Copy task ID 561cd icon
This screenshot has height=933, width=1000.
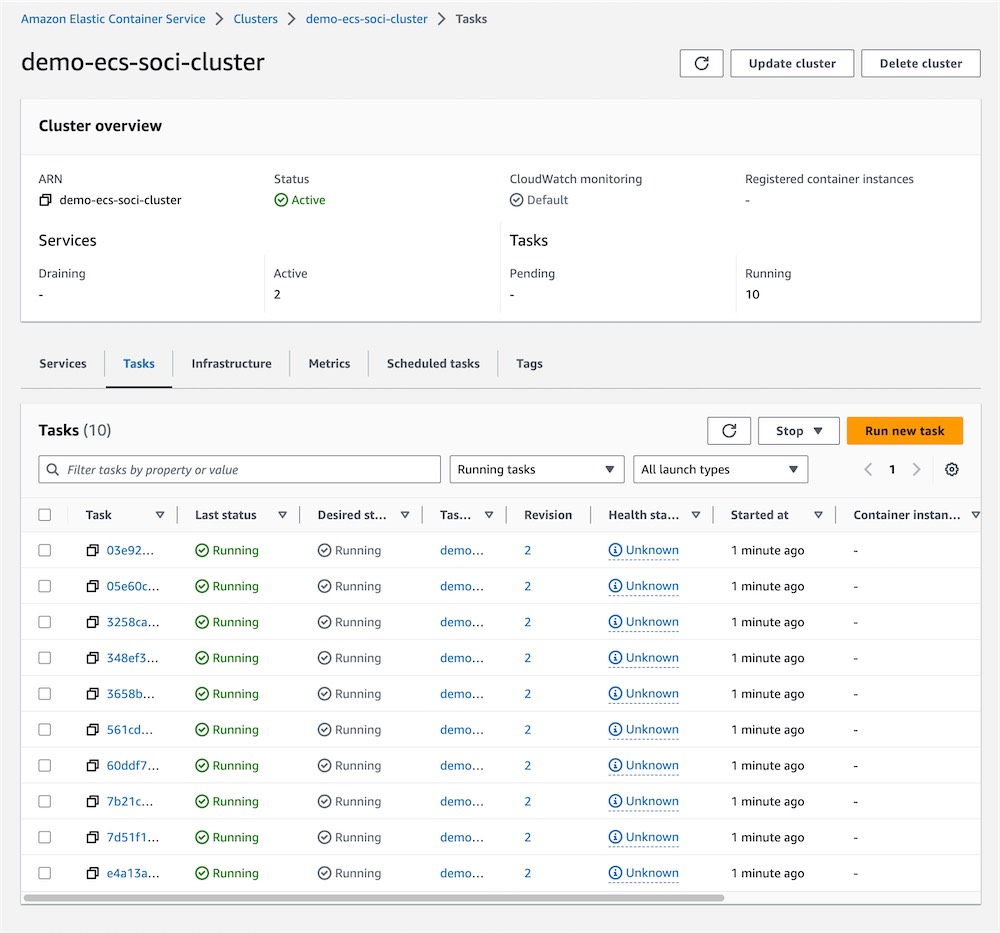93,729
